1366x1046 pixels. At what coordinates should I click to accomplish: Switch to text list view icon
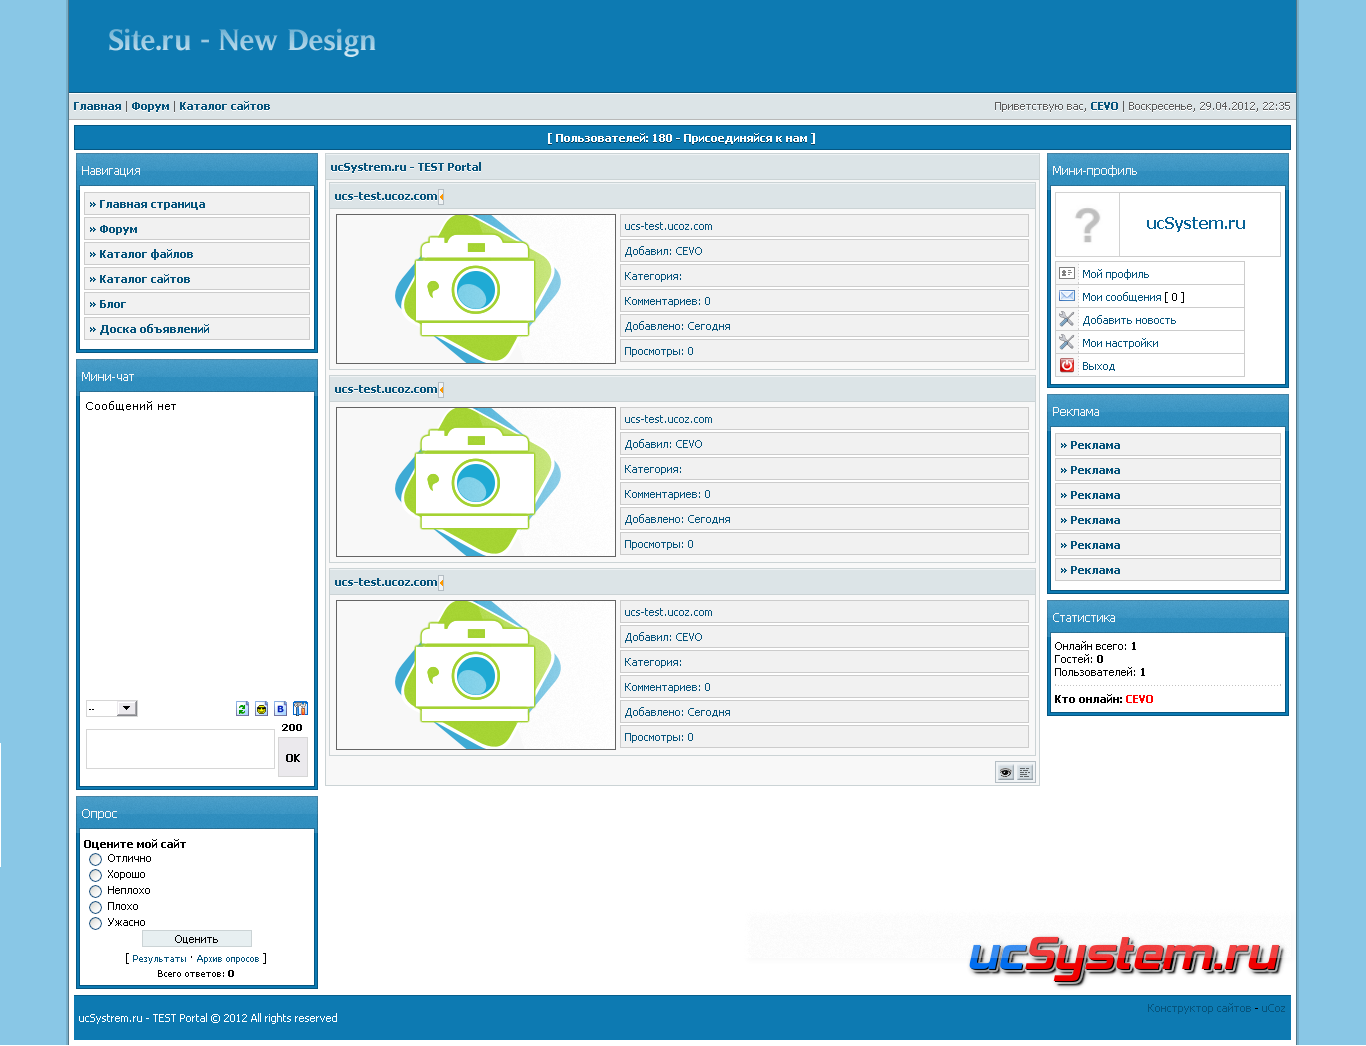[x=1025, y=772]
